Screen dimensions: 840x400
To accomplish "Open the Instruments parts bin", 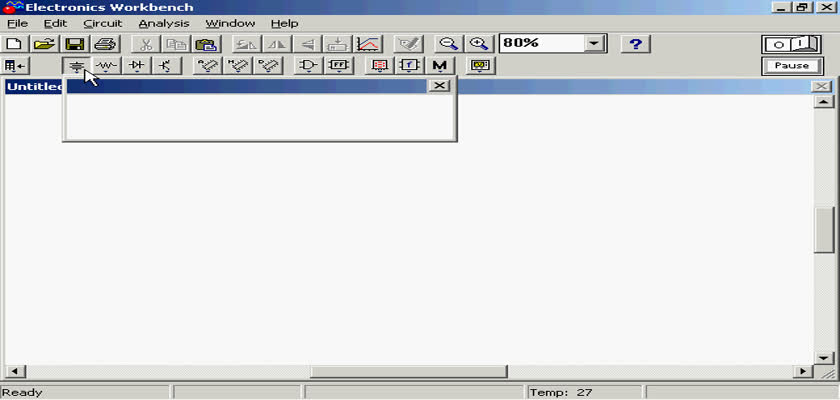I will pos(480,66).
